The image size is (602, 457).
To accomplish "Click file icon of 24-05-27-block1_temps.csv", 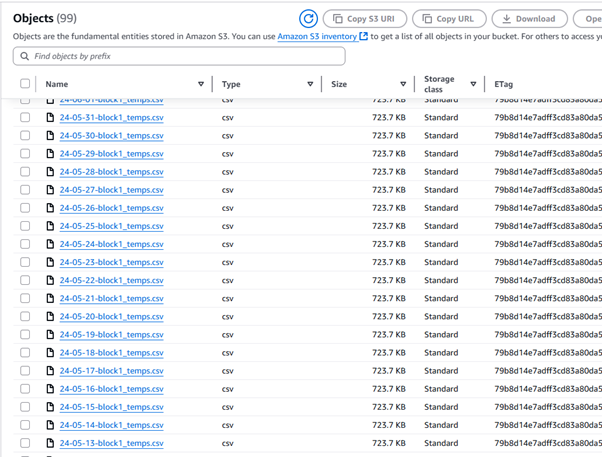I will (50, 189).
